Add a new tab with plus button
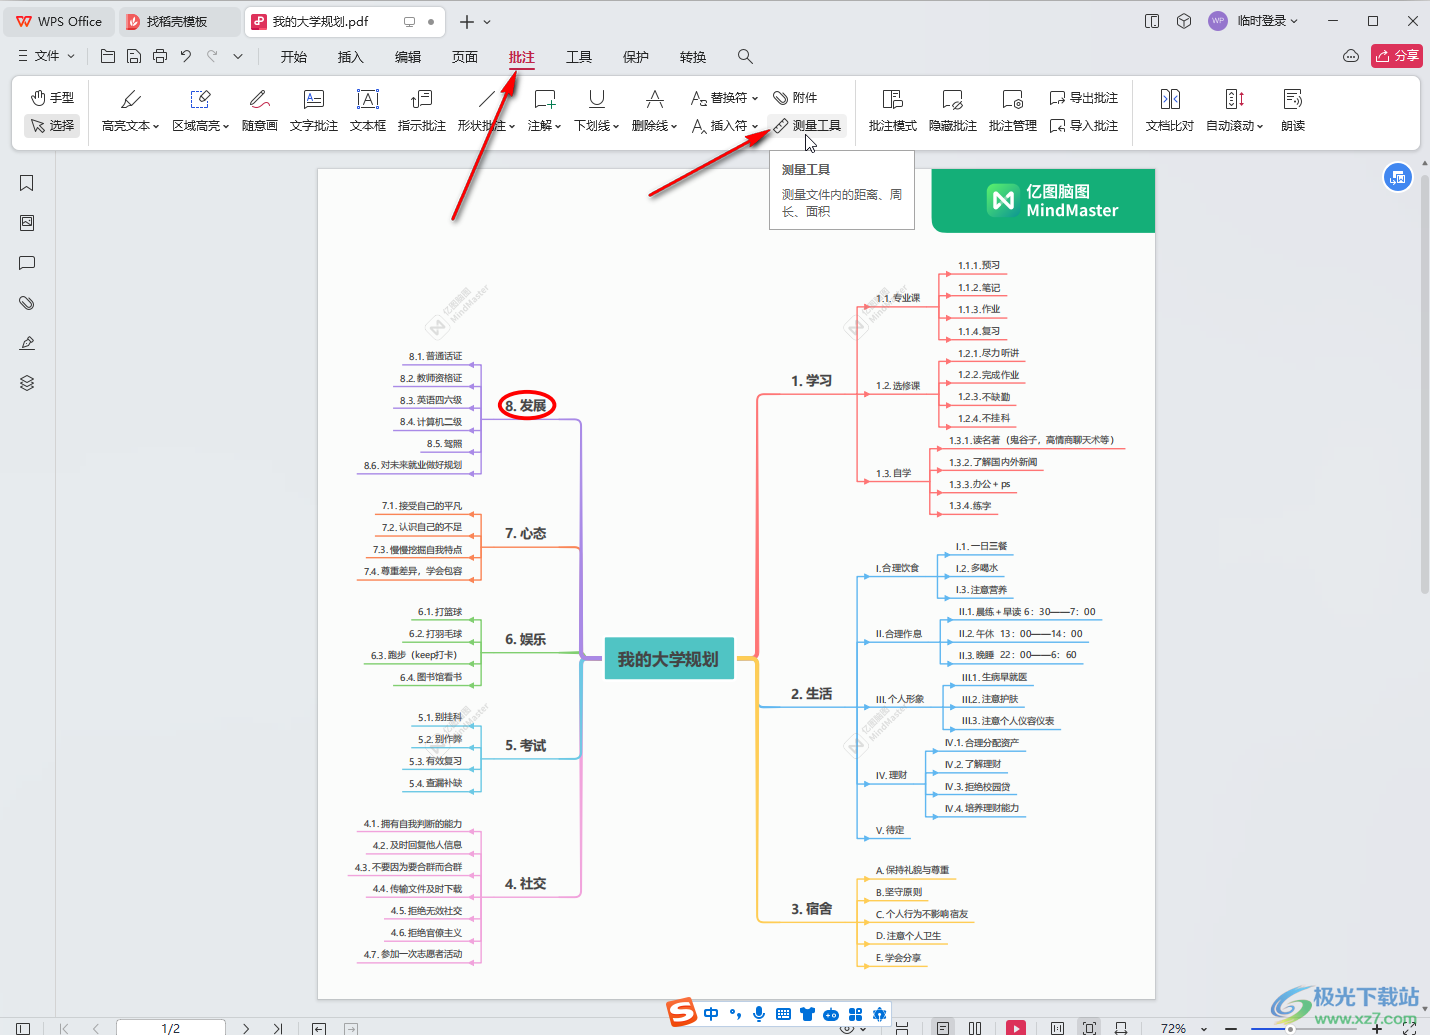Image resolution: width=1430 pixels, height=1035 pixels. pyautogui.click(x=466, y=21)
